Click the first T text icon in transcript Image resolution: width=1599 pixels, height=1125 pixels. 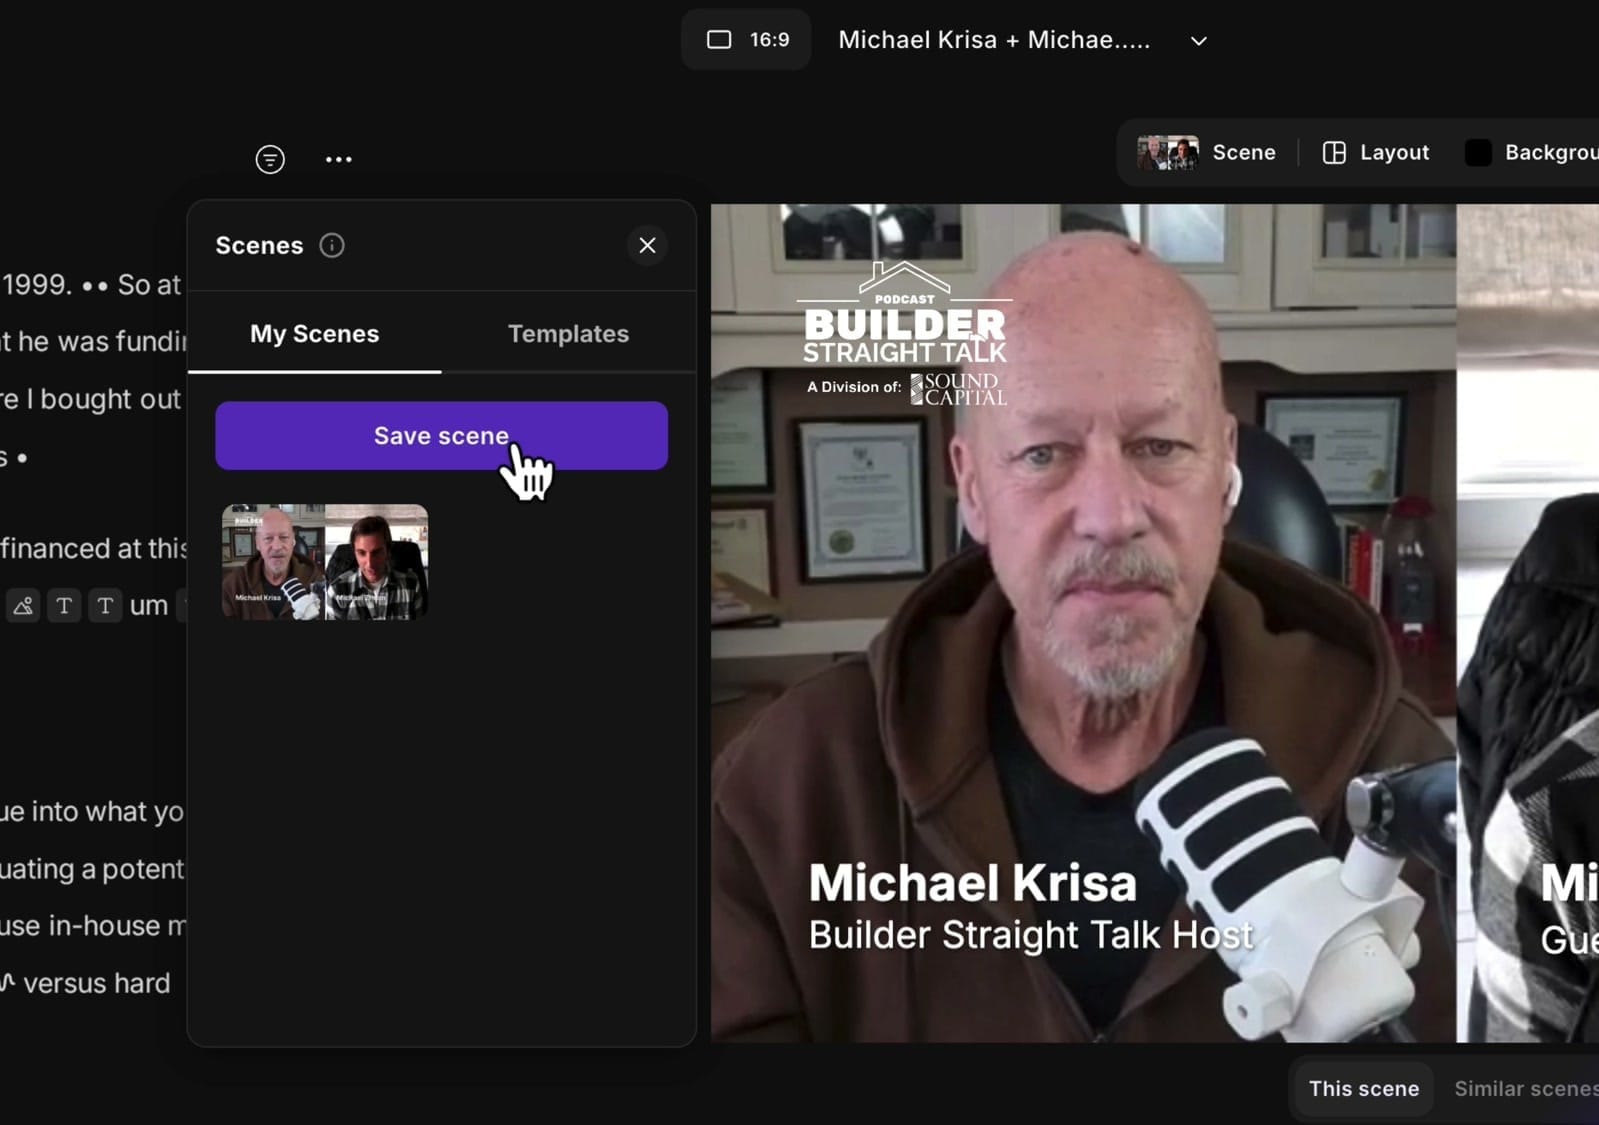(64, 606)
